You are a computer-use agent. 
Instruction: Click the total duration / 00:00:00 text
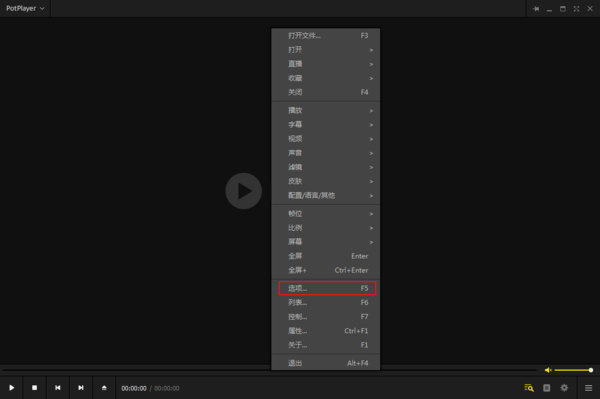tap(165, 388)
